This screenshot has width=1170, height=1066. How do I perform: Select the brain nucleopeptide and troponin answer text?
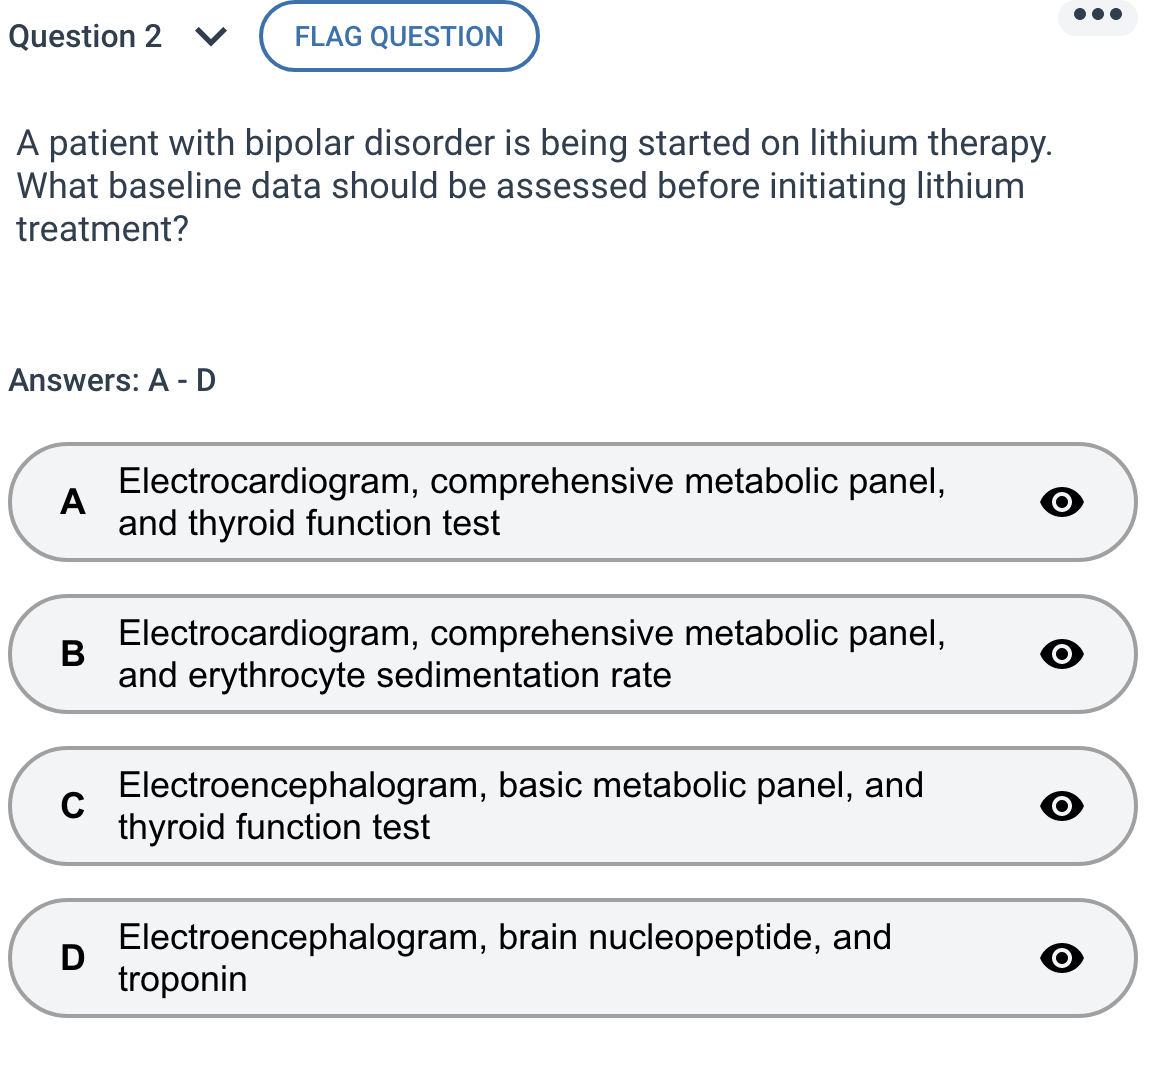[504, 958]
